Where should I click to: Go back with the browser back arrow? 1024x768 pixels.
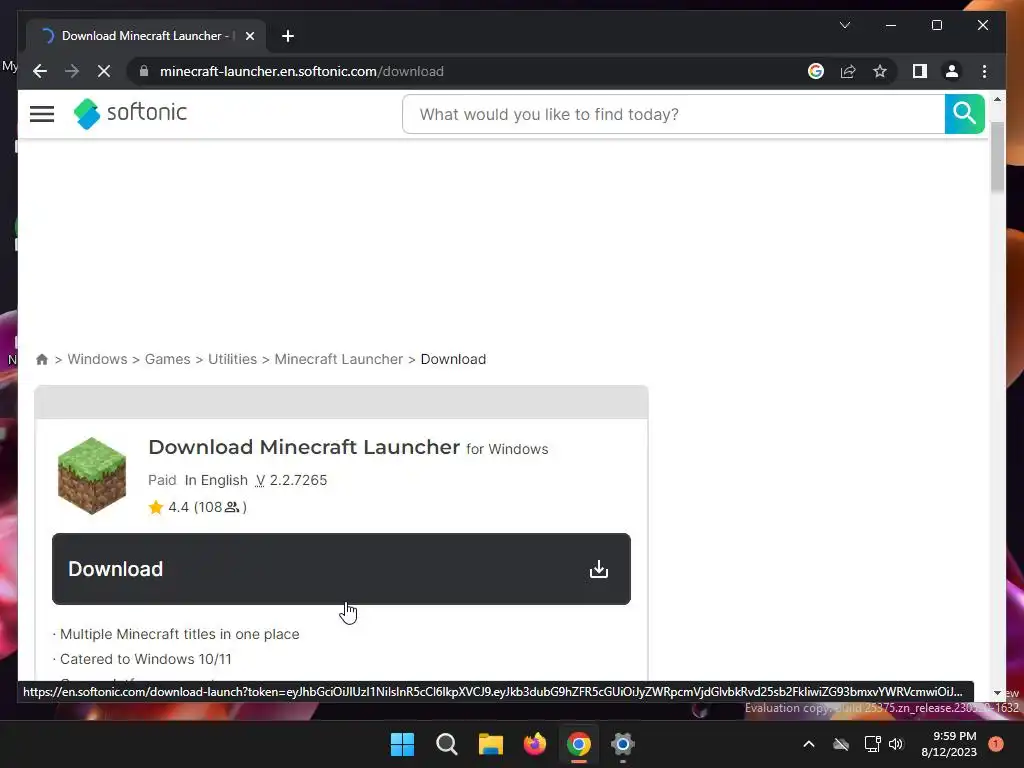(40, 71)
